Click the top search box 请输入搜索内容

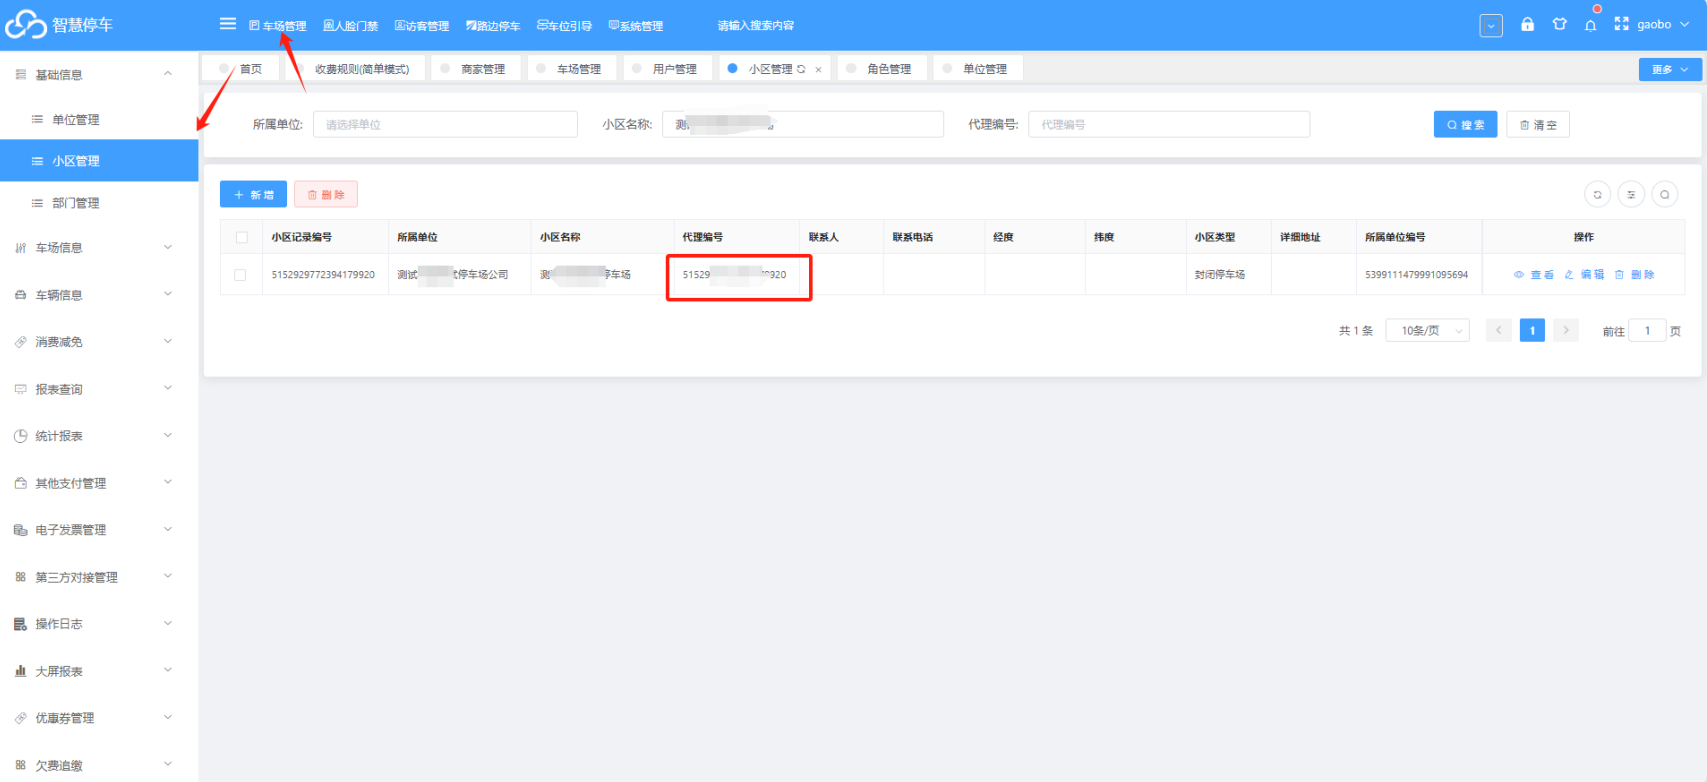tap(756, 26)
